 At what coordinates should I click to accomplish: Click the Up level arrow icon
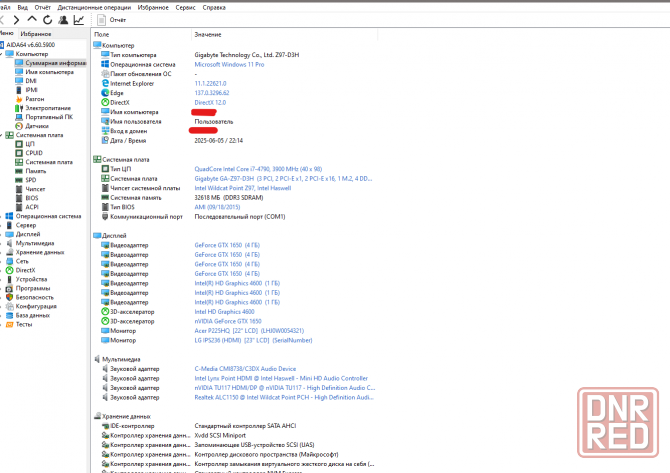pos(32,19)
